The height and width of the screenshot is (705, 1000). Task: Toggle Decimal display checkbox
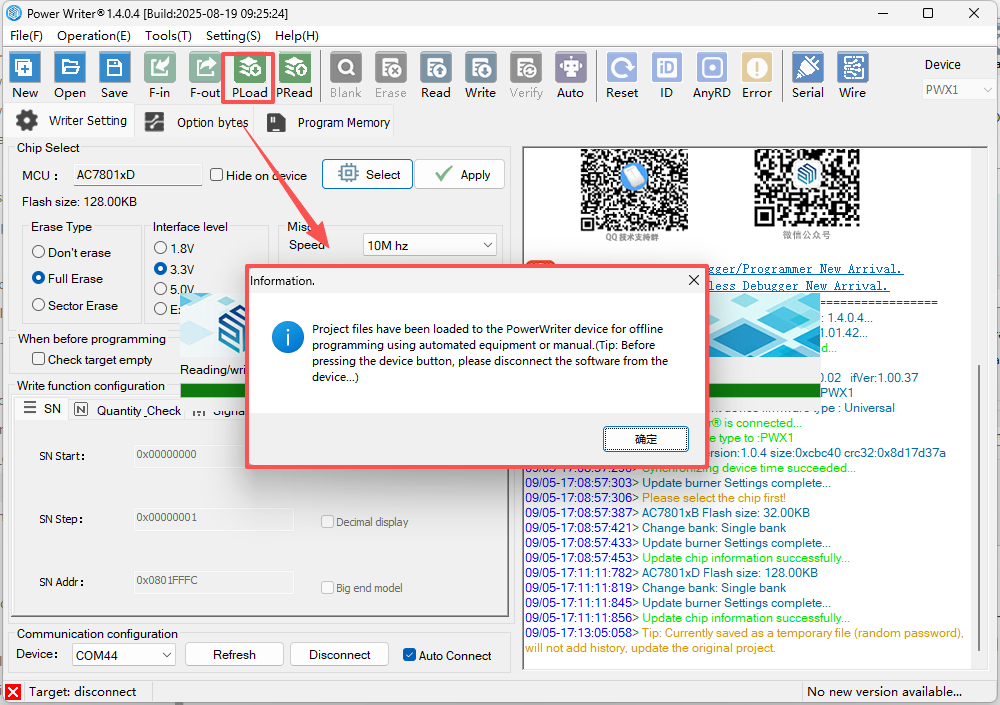(x=327, y=521)
